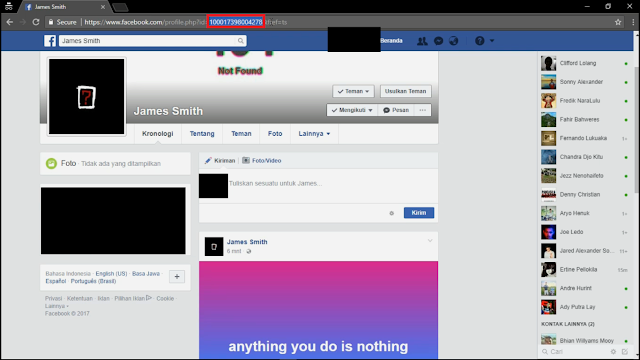The width and height of the screenshot is (640, 360).
Task: Open chat with Ady Putra Lay
Action: pos(585,307)
